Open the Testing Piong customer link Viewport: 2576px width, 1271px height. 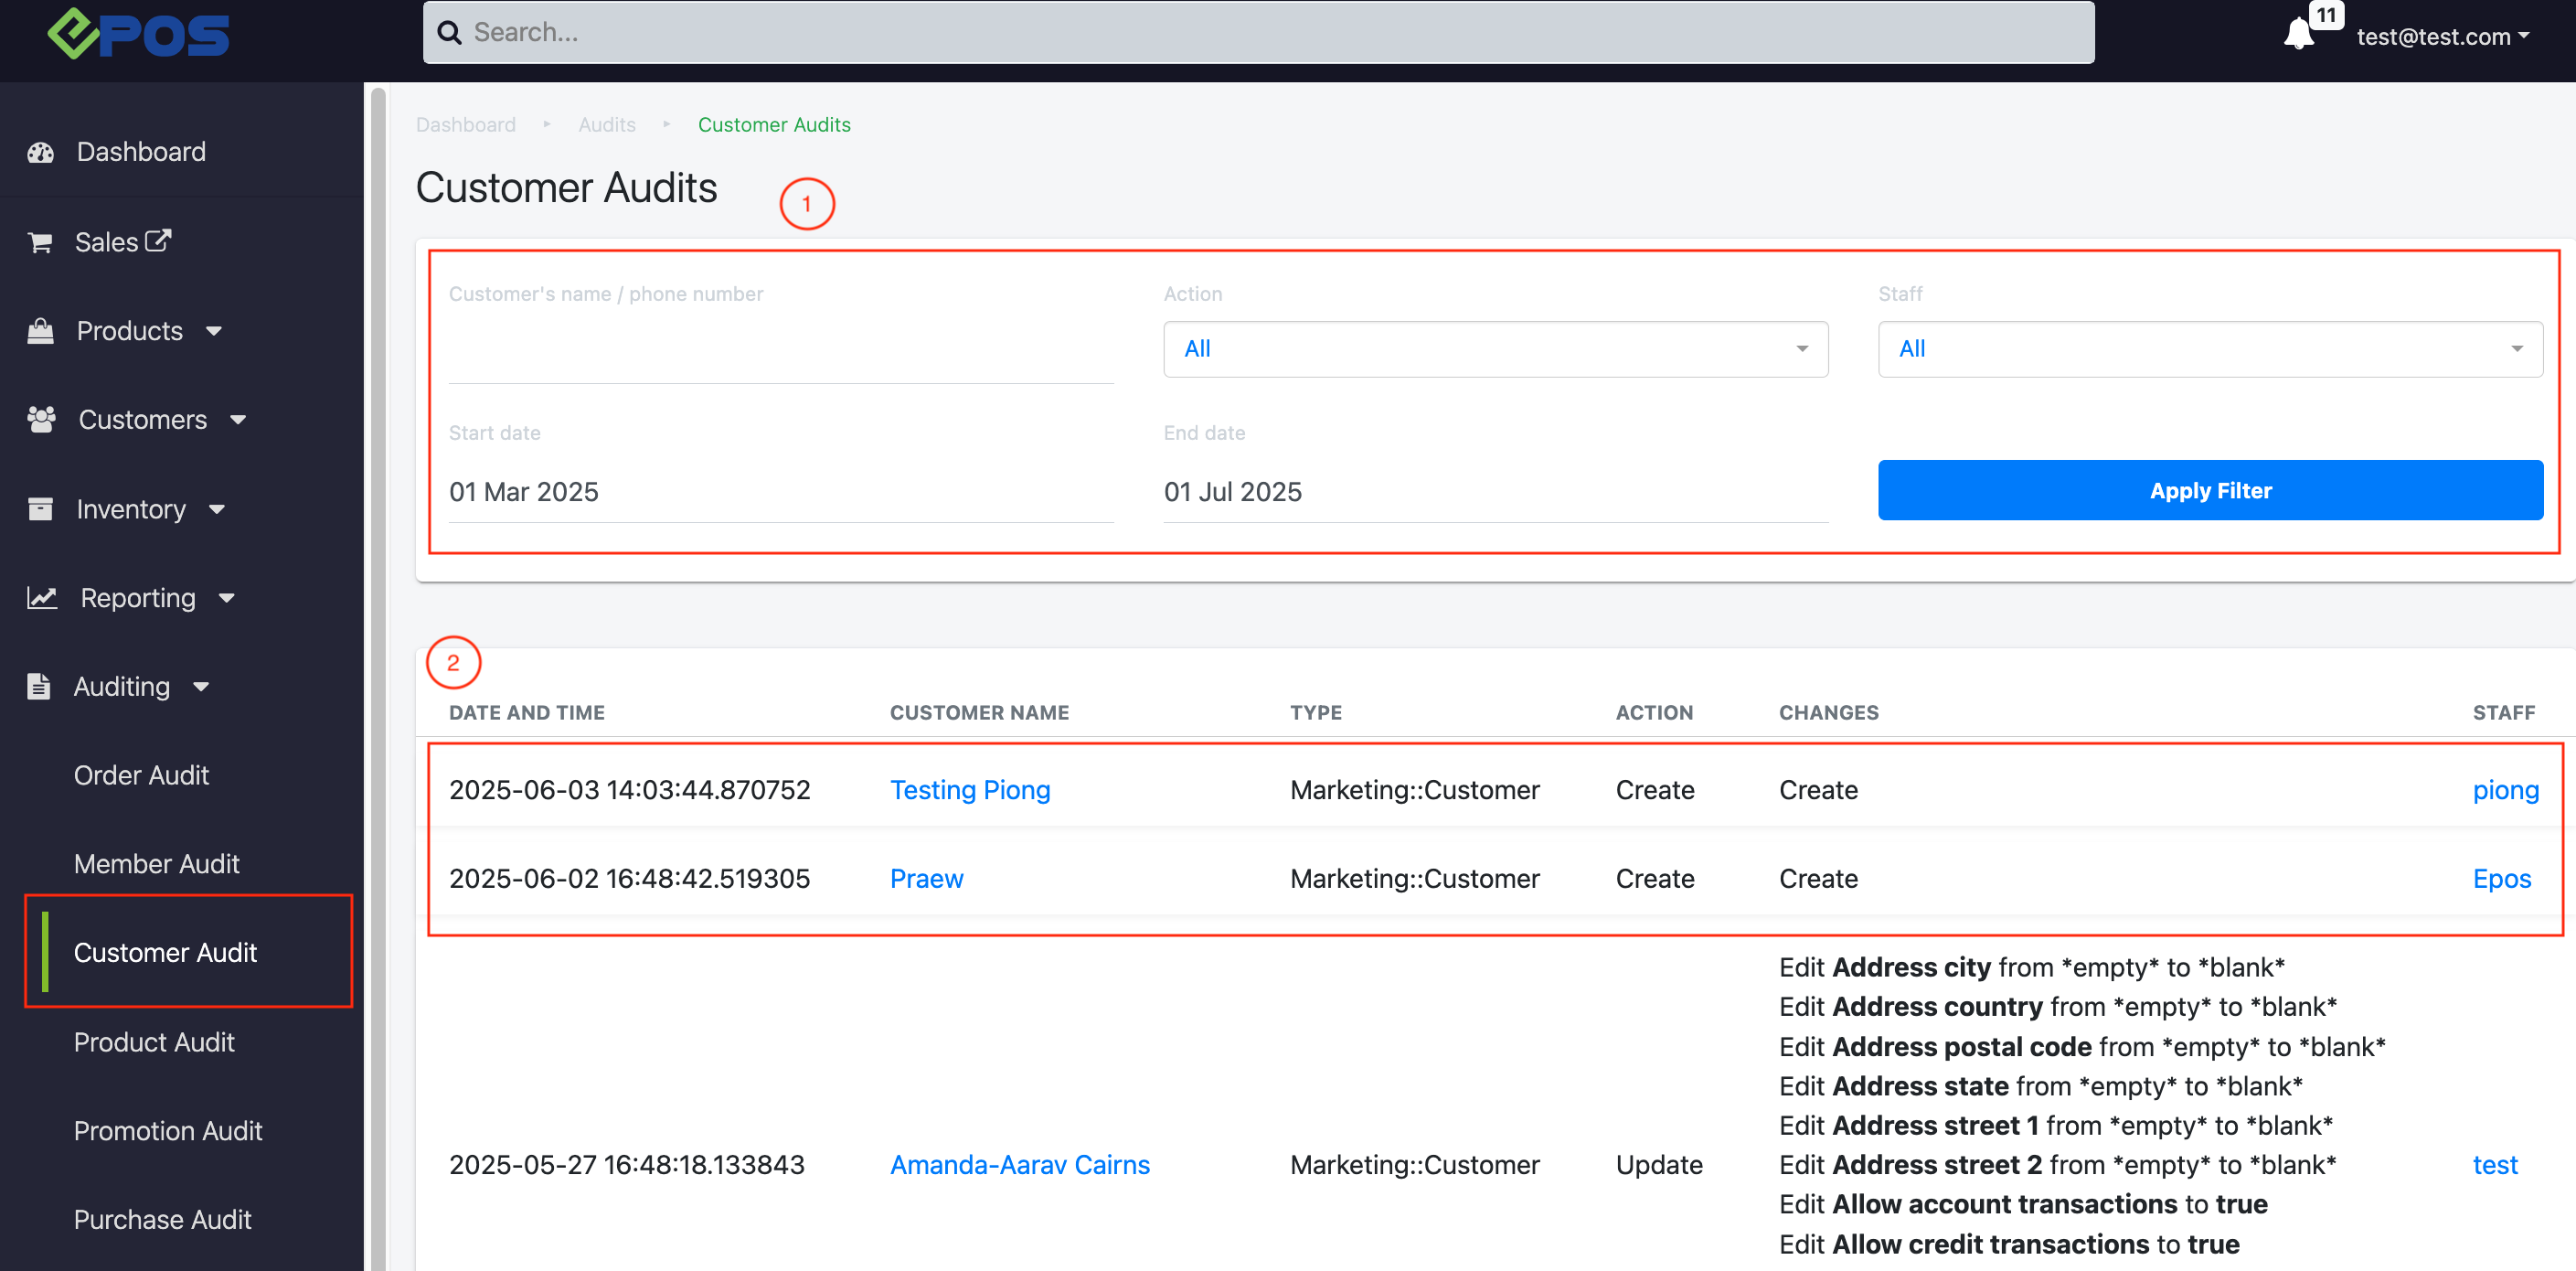[969, 790]
